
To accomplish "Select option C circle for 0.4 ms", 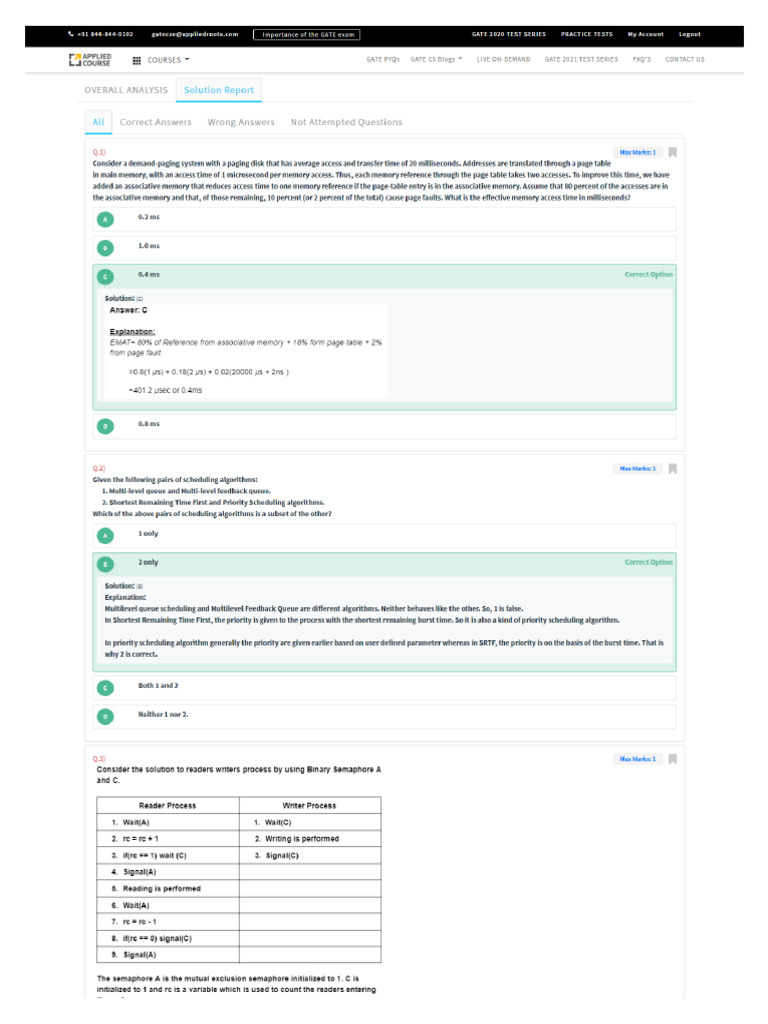I will coord(105,277).
